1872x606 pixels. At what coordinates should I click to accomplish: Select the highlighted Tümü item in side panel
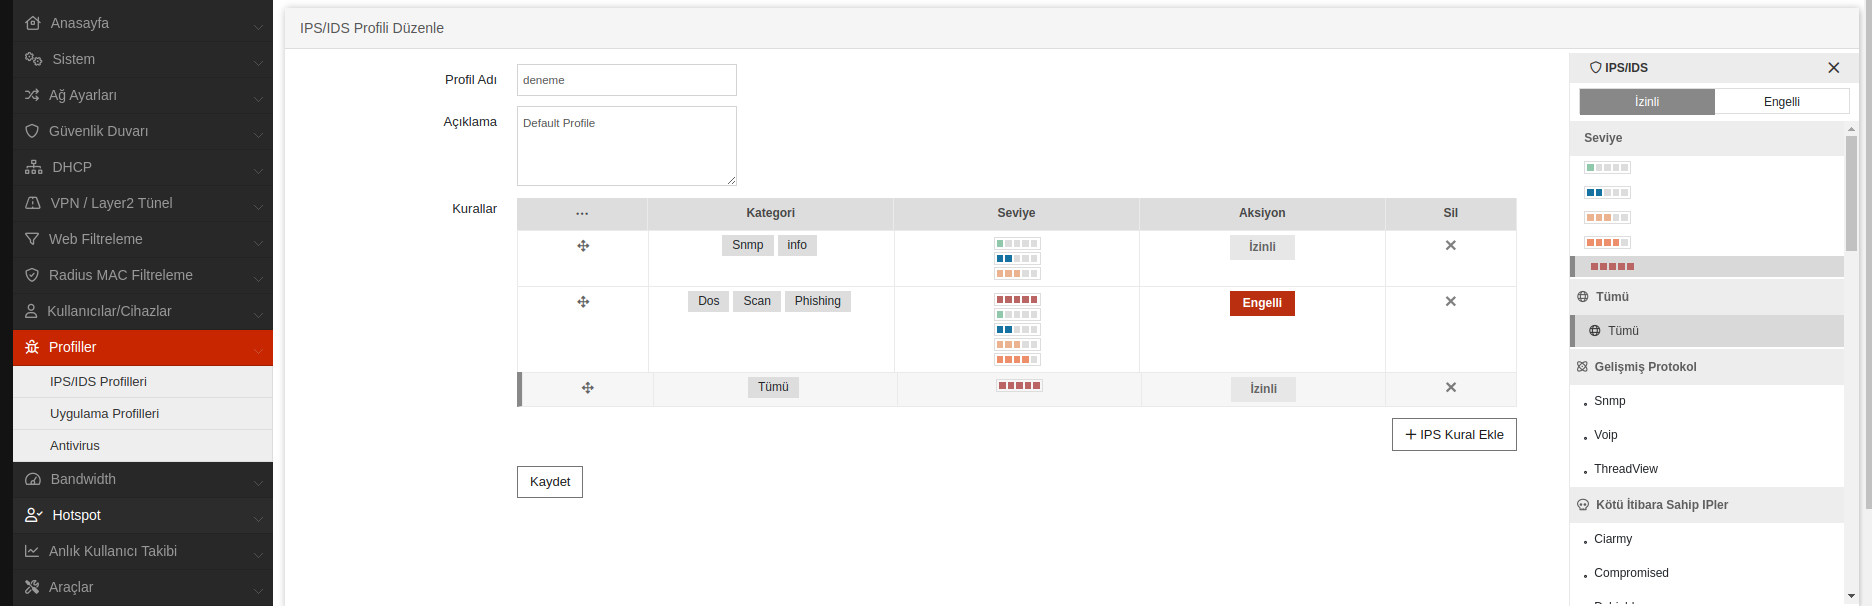[x=1707, y=331]
